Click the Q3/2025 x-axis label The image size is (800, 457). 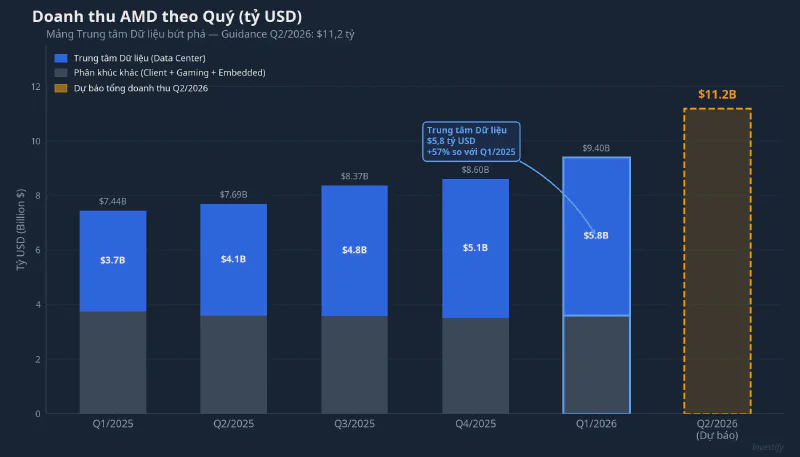(355, 424)
